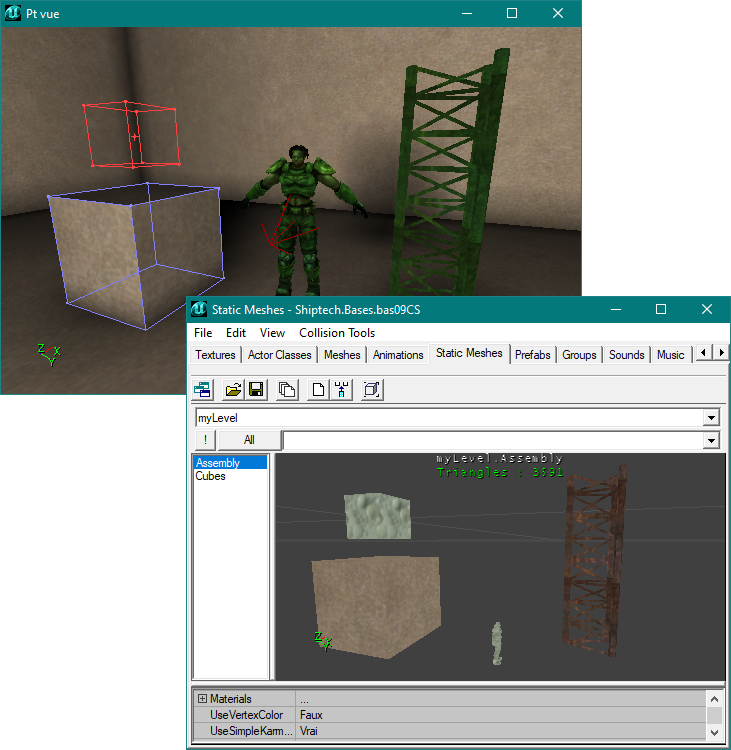The height and width of the screenshot is (750, 731).
Task: Click the Vrai value of UseSimpleKarm
Action: 501,731
